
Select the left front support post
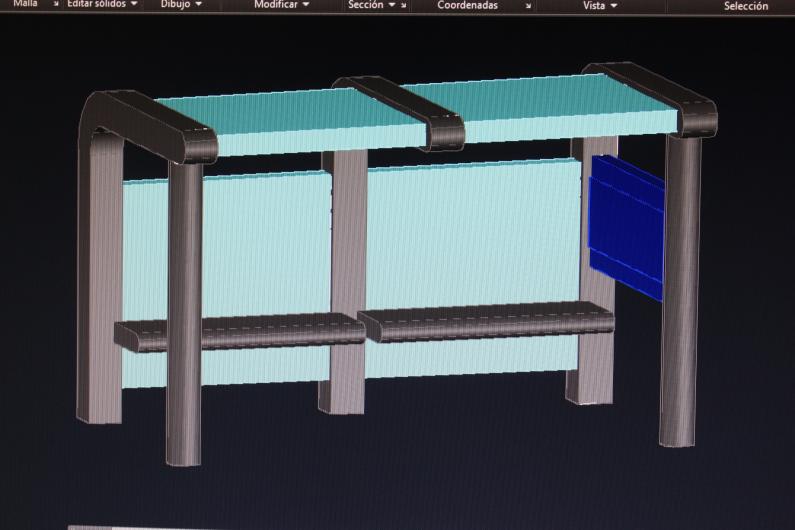[184, 320]
